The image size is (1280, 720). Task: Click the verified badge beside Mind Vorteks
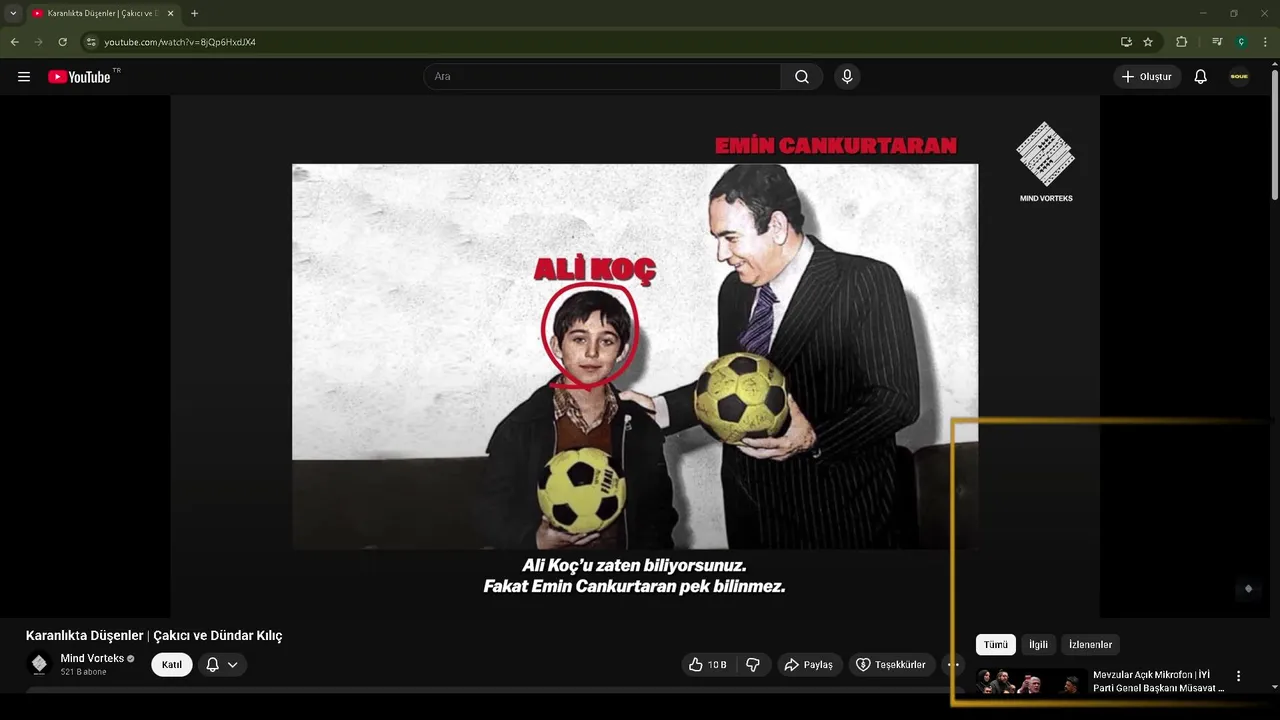point(131,659)
